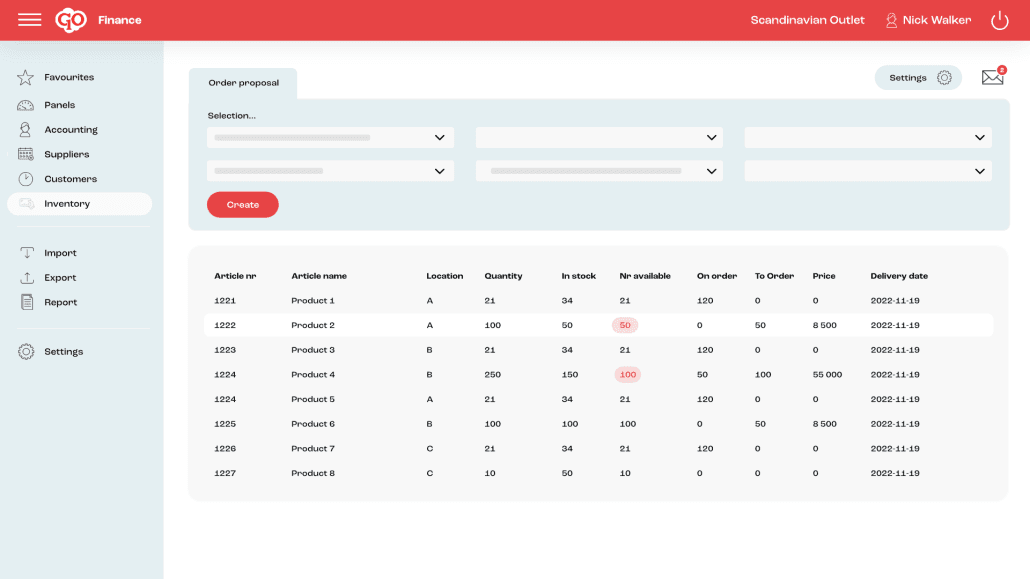Click the Accounting sidebar icon
The height and width of the screenshot is (579, 1030).
pos(26,129)
